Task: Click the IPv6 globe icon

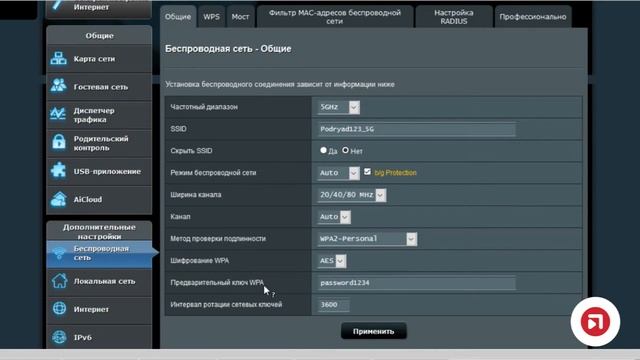Action: click(x=59, y=337)
